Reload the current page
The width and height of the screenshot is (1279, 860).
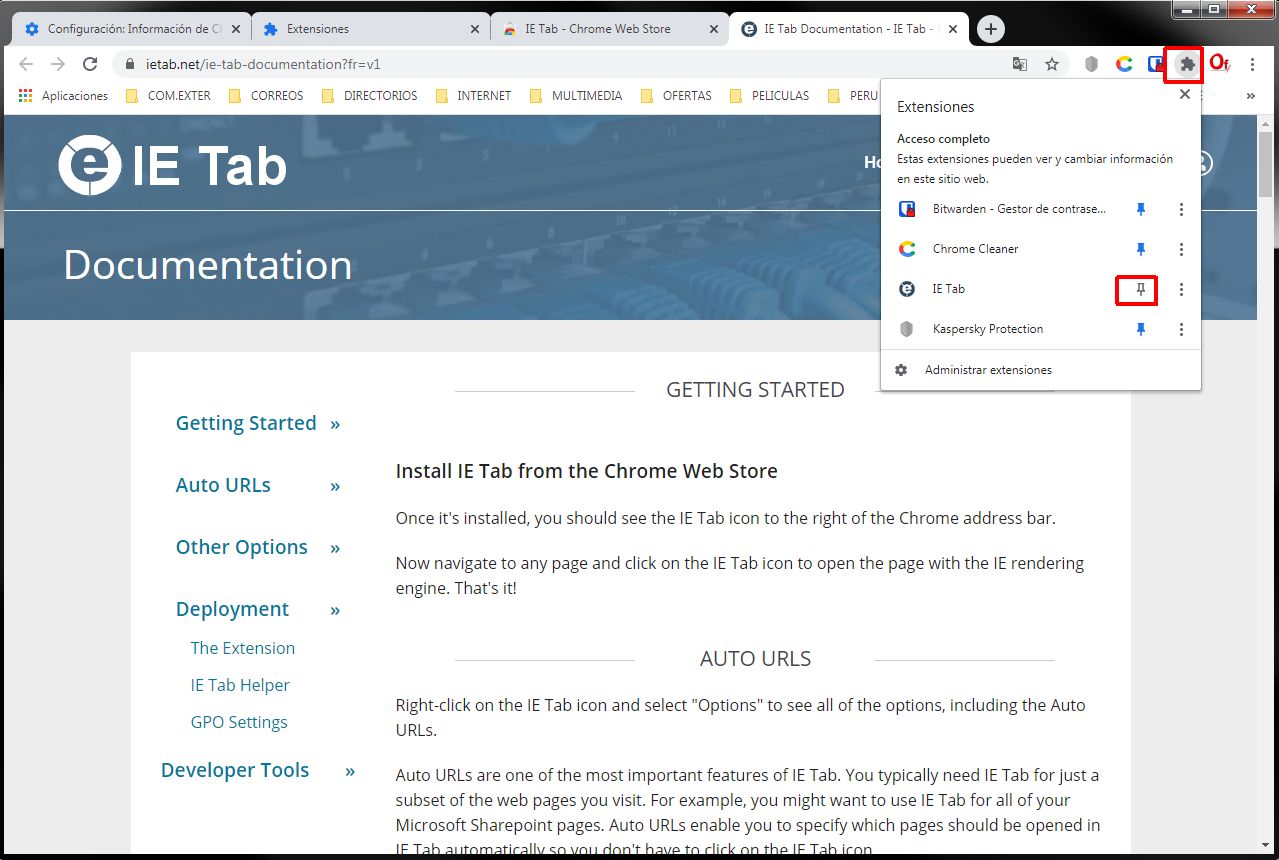[x=90, y=64]
